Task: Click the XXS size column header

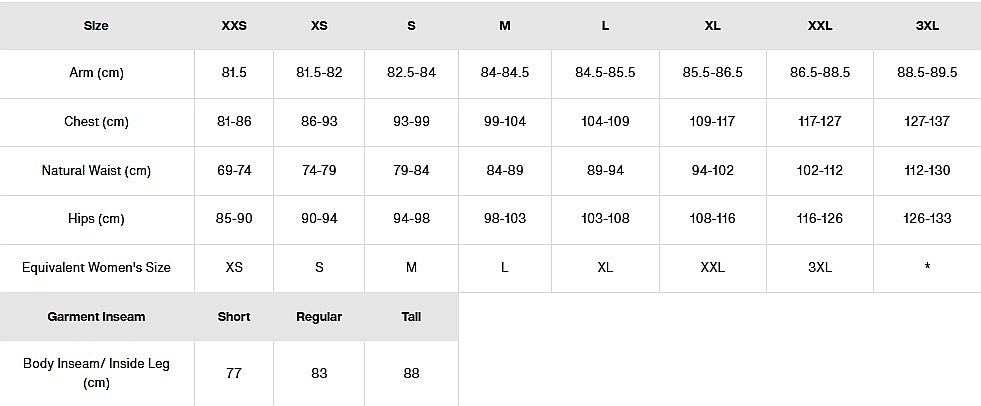Action: tap(233, 25)
